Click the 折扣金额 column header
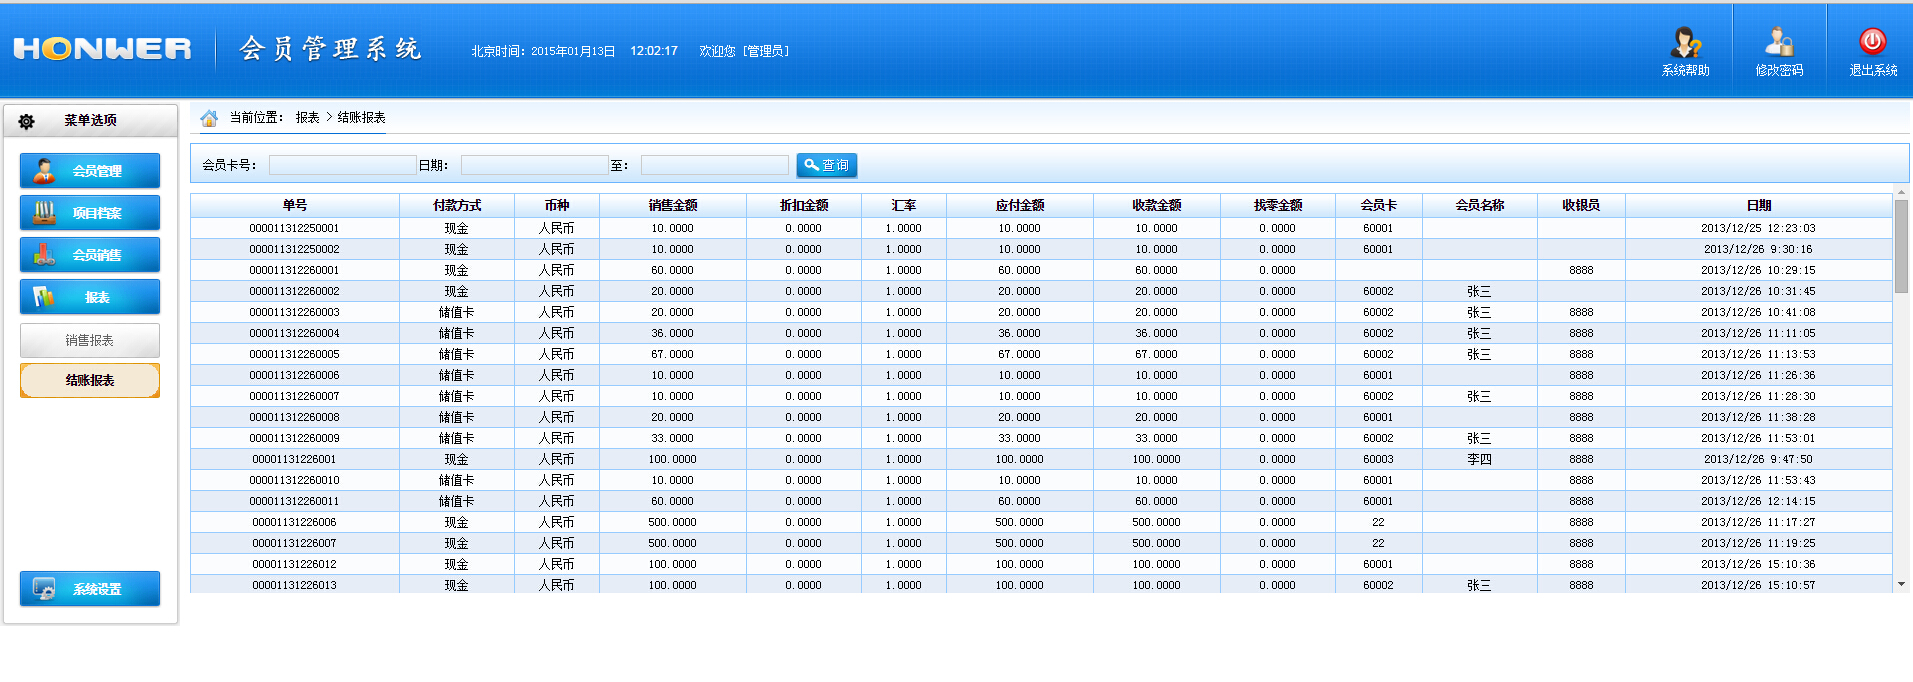1913x682 pixels. tap(804, 205)
